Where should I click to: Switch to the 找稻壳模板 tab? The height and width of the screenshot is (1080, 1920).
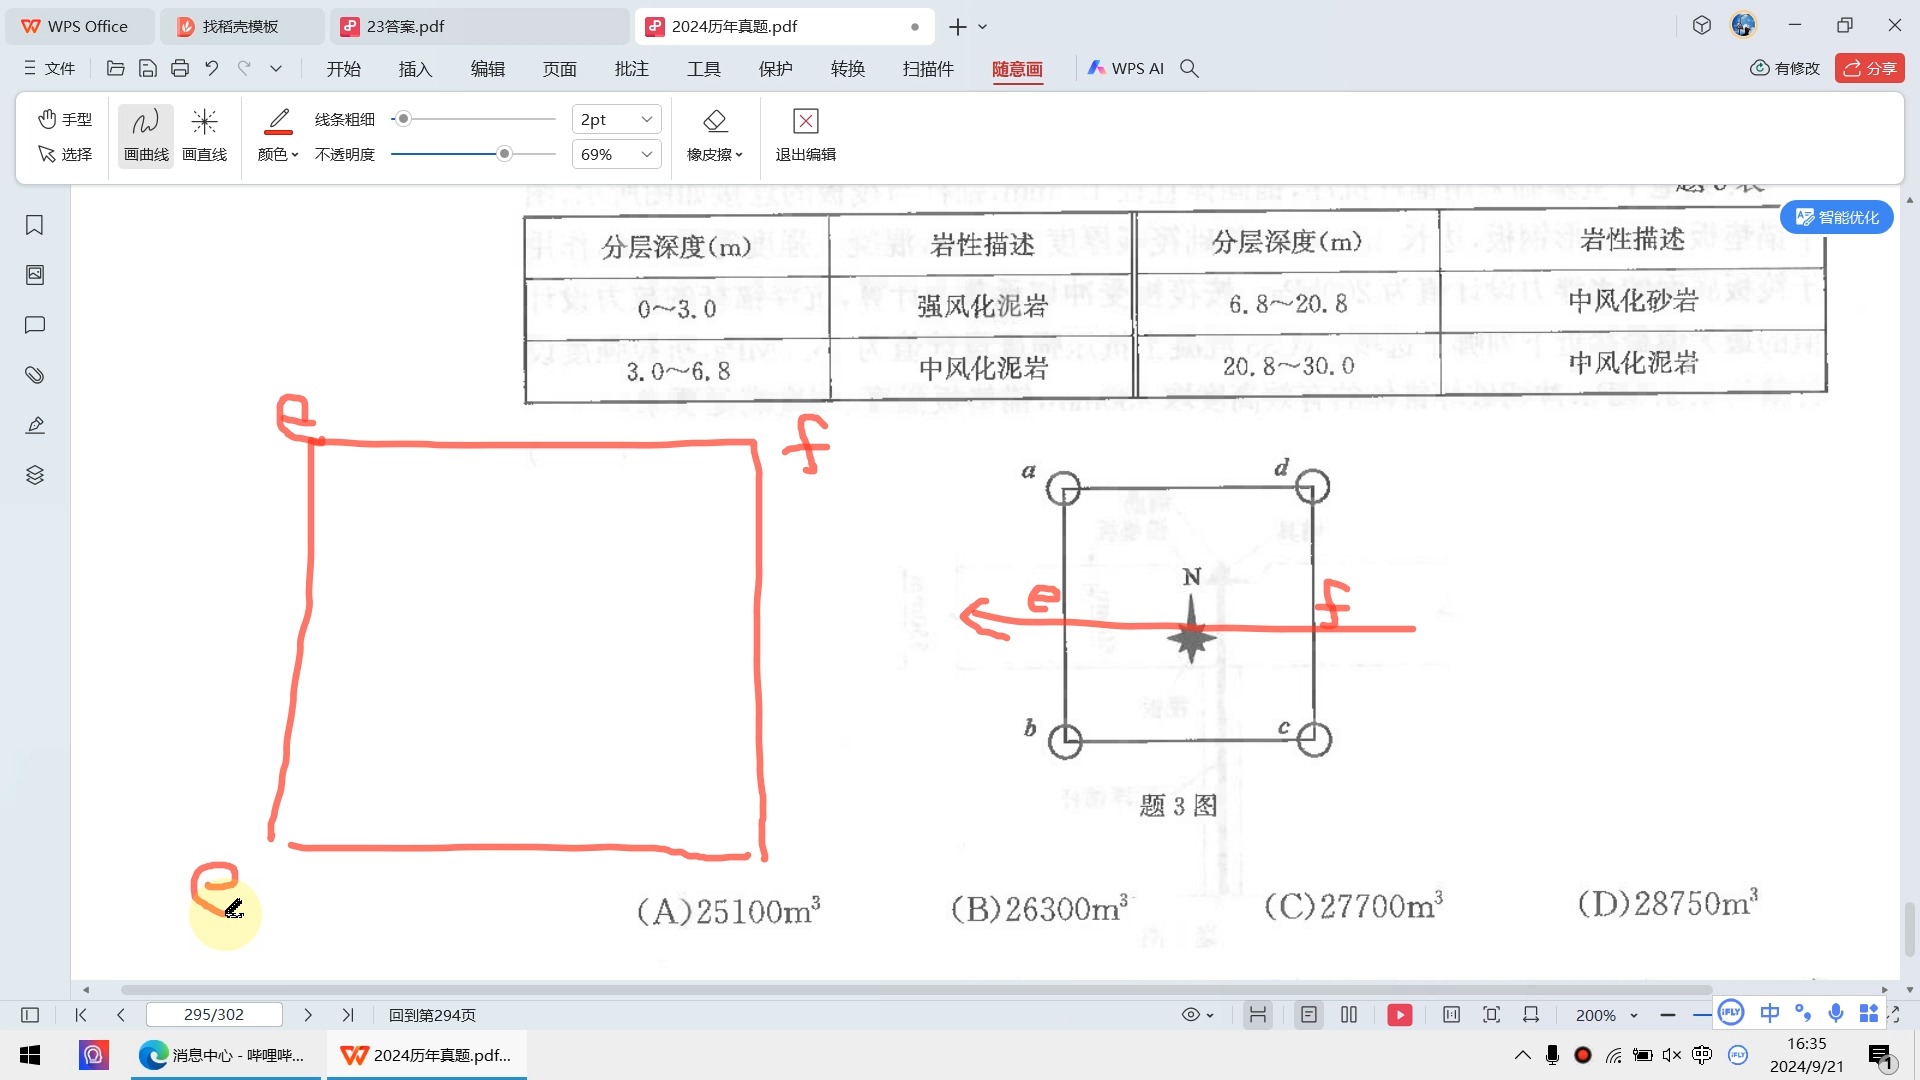(x=242, y=26)
